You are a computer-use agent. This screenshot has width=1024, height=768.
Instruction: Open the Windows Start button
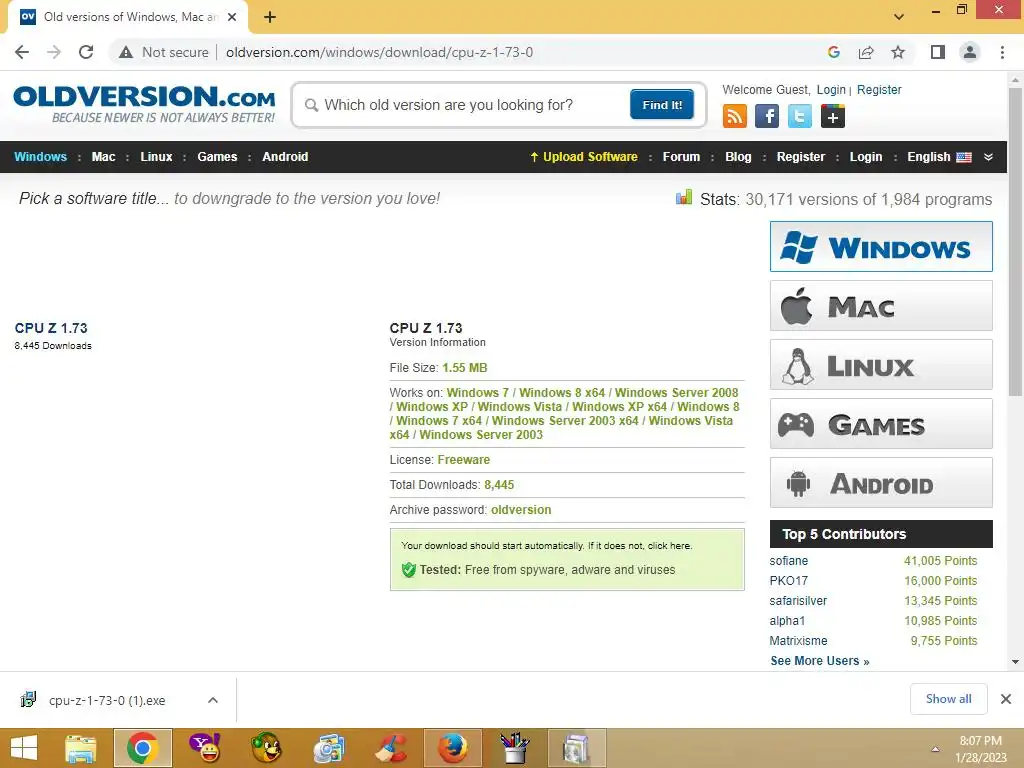click(x=24, y=748)
